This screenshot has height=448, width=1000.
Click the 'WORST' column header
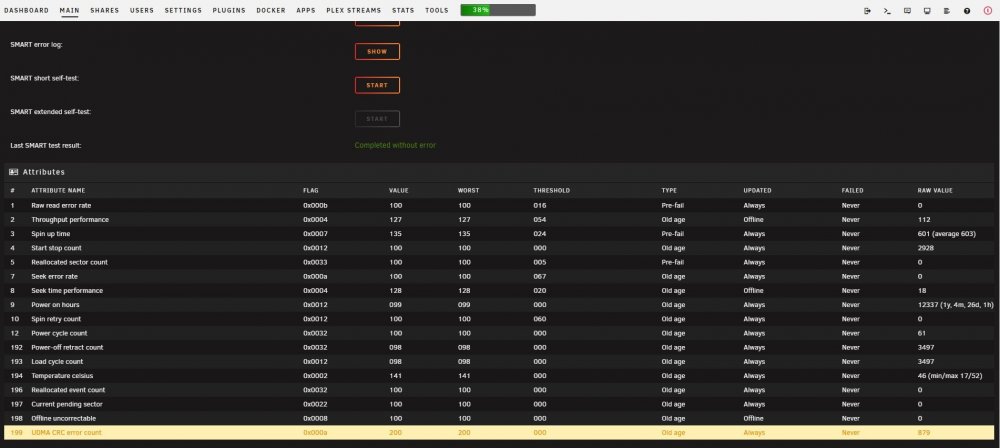click(x=468, y=191)
